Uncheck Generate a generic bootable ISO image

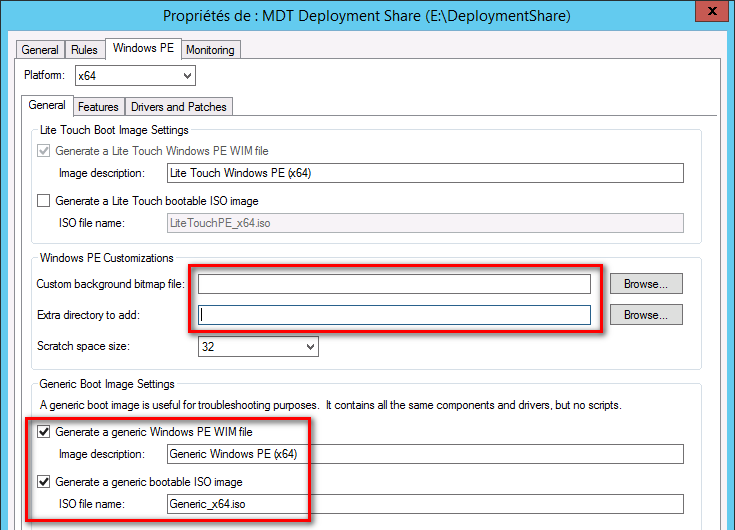point(43,482)
